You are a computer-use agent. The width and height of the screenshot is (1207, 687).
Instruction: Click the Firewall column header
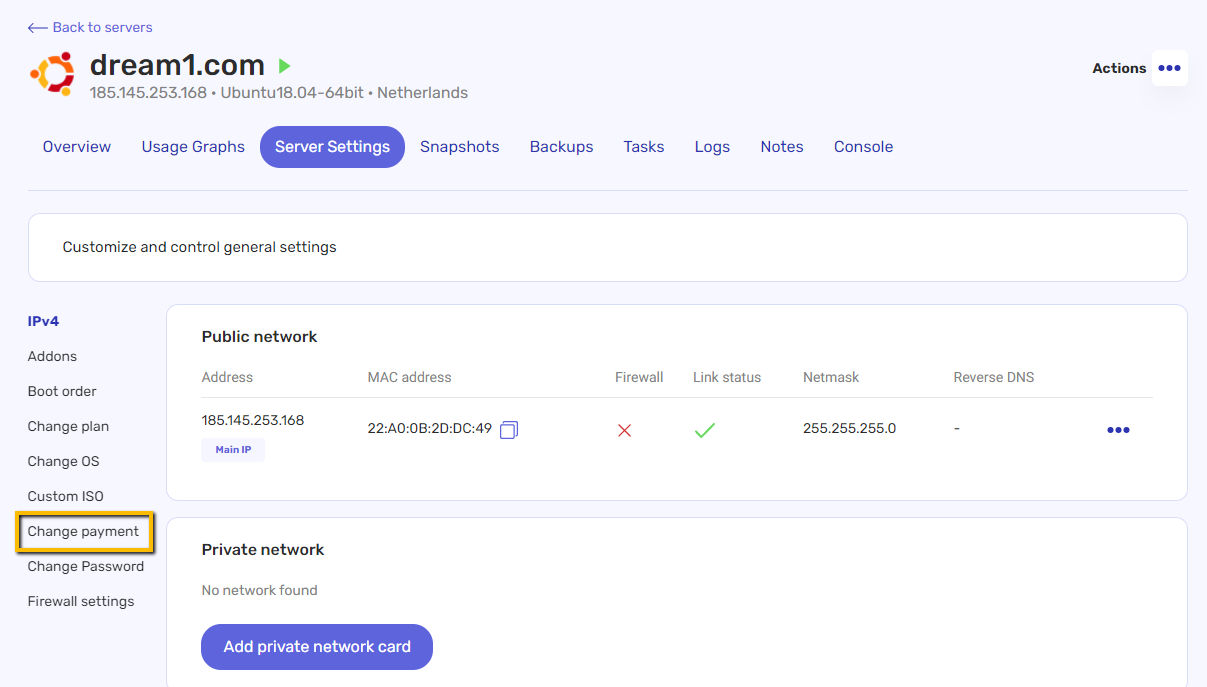(639, 377)
